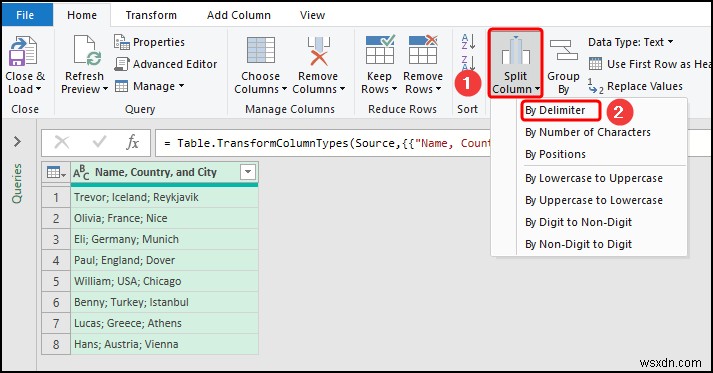The height and width of the screenshot is (373, 713).
Task: Click the Remove Columns icon
Action: click(x=318, y=51)
